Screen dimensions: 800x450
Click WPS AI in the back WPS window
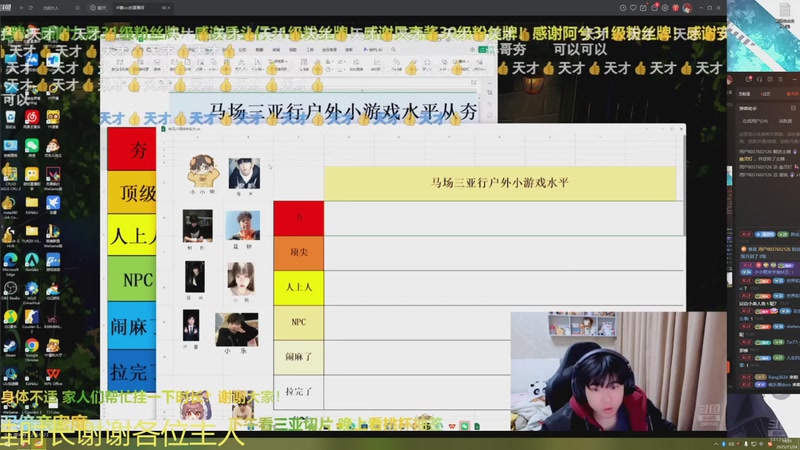pos(373,49)
